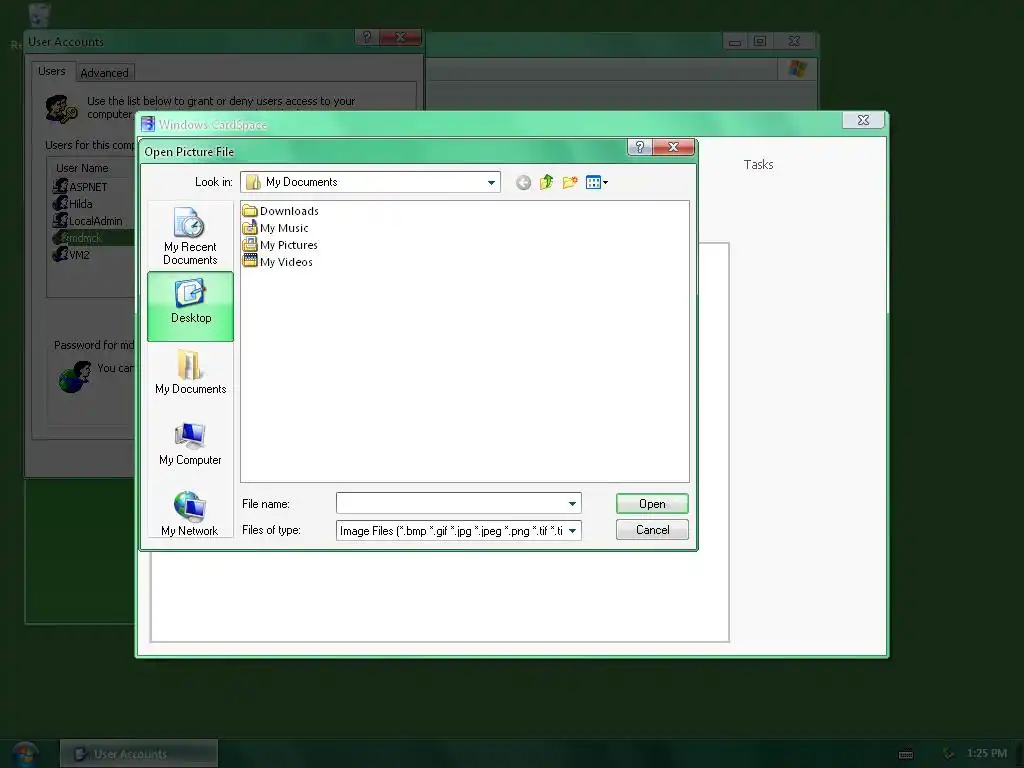Select ASPNET user in User Accounts
Screen dimensions: 1024x768
80,187
